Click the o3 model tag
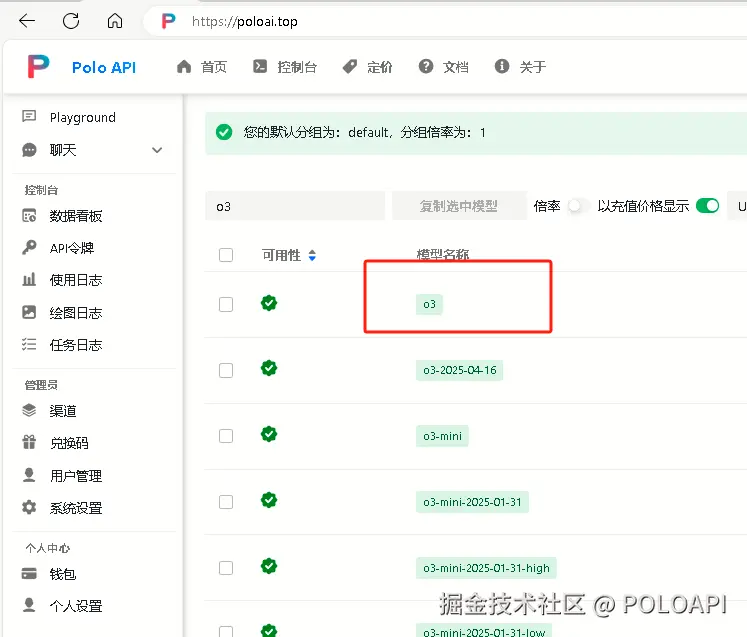Viewport: 747px width, 637px height. [x=429, y=304]
